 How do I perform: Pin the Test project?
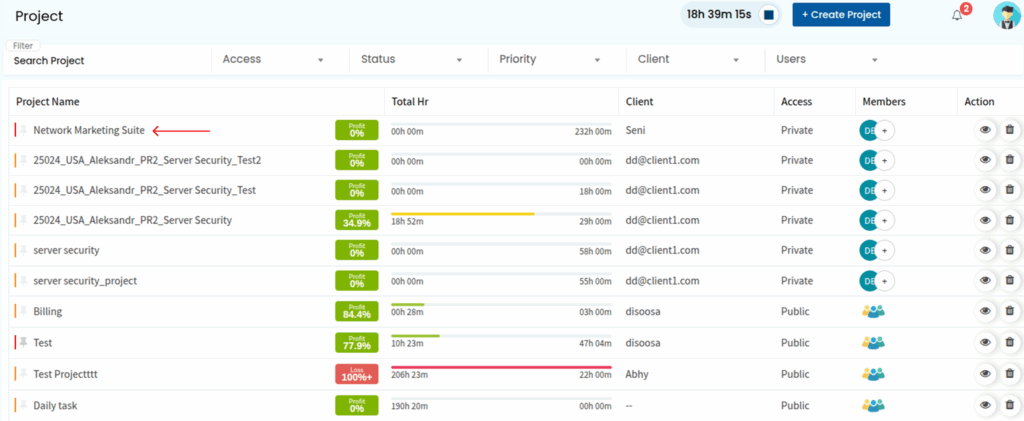(24, 342)
